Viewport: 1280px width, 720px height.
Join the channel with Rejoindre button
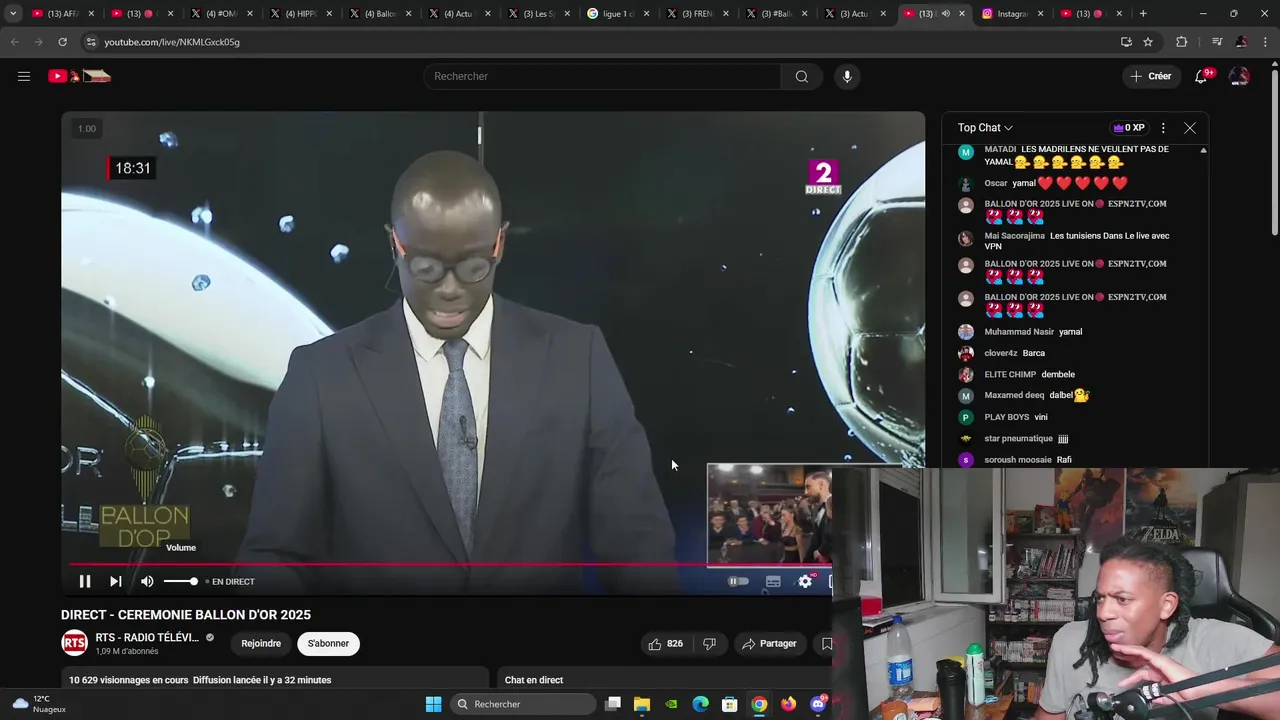coord(261,643)
